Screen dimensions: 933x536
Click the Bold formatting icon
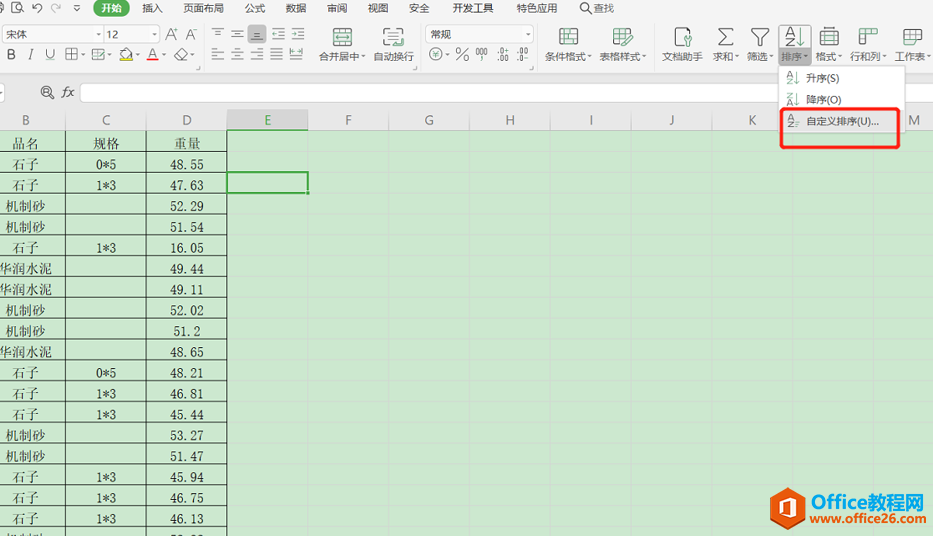[x=11, y=55]
